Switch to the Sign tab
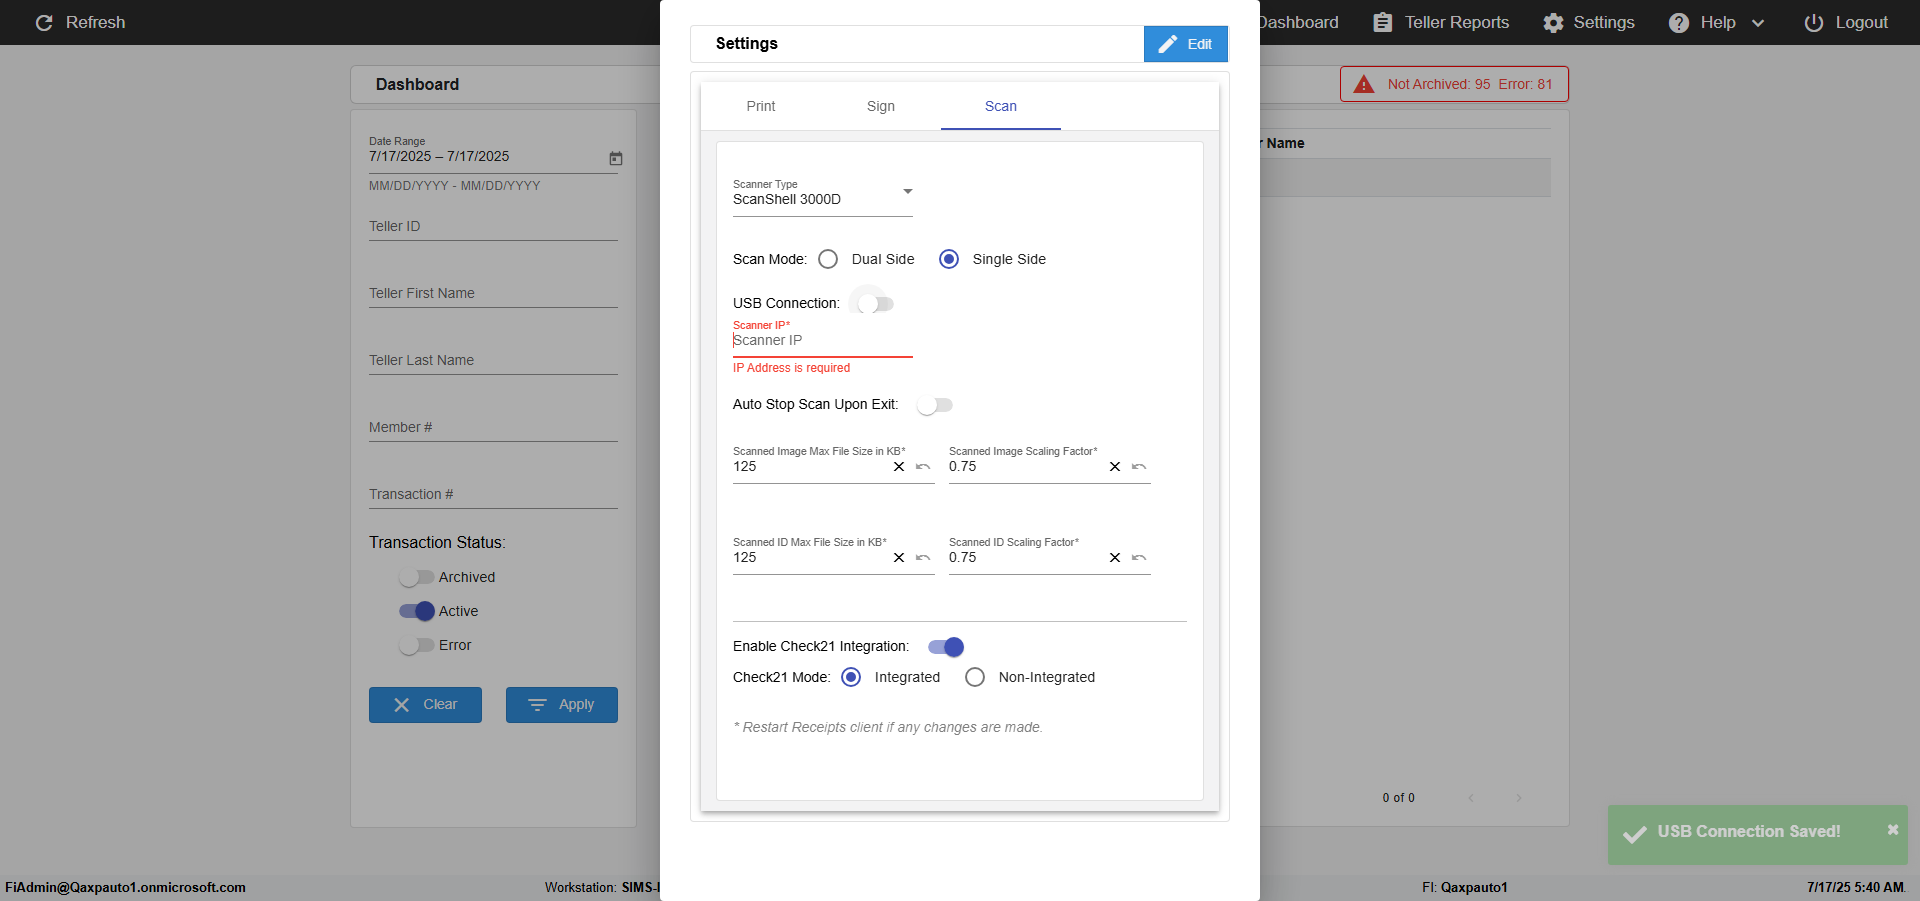This screenshot has height=901, width=1920. coord(881,106)
